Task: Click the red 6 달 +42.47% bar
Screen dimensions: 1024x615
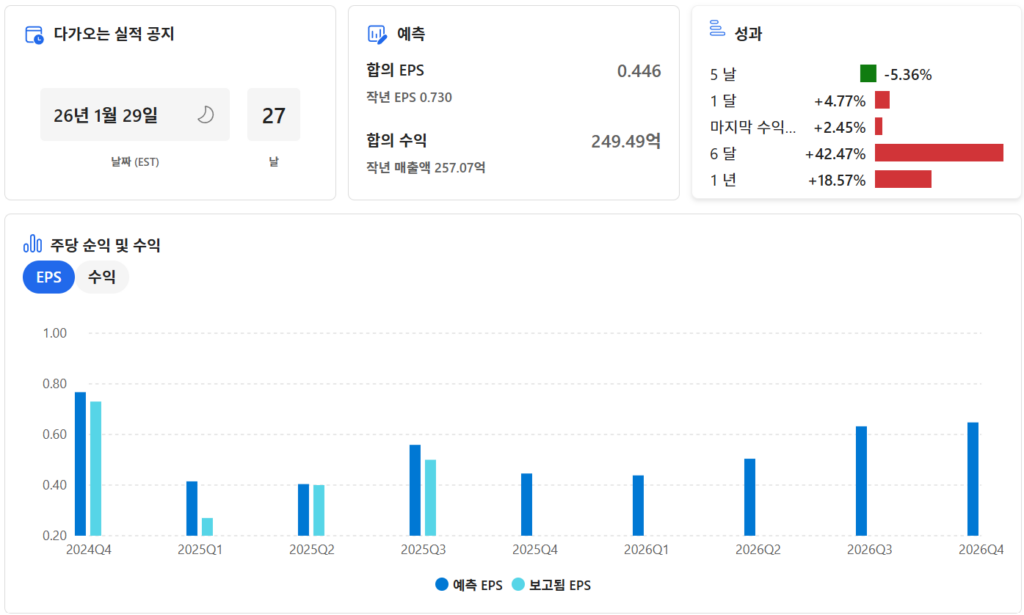Action: (938, 152)
